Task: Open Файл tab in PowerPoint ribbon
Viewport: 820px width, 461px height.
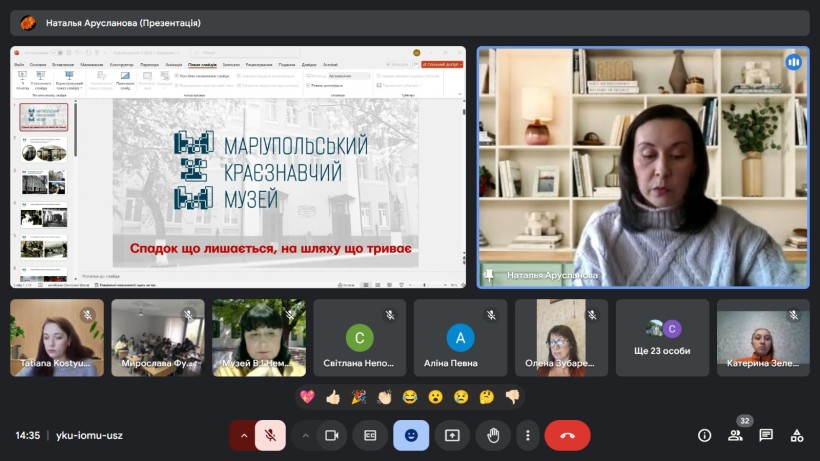Action: point(19,65)
